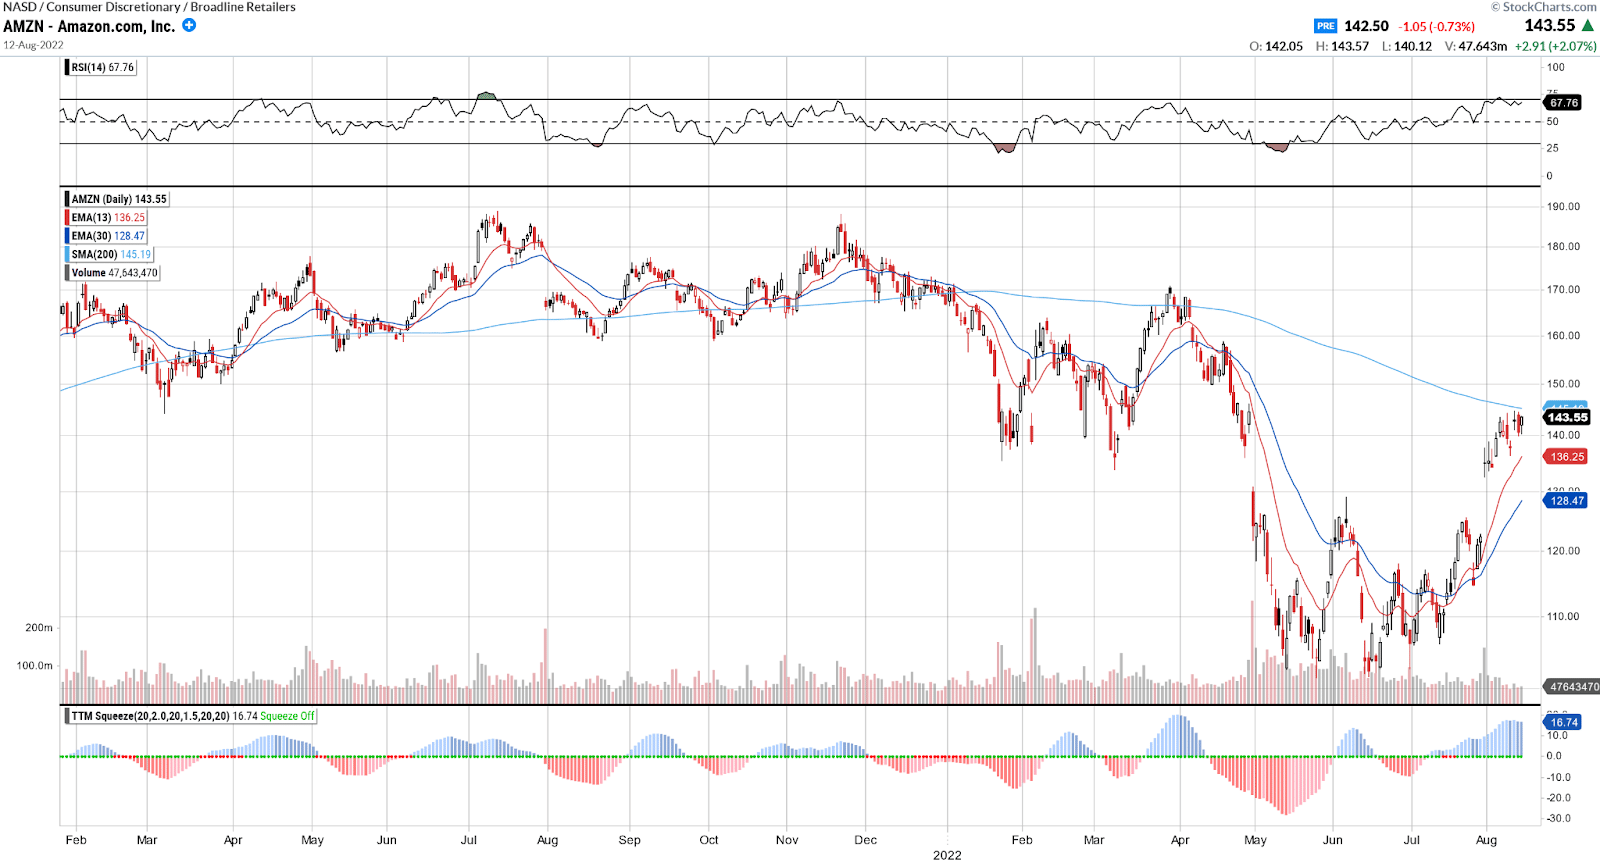This screenshot has height=863, width=1600.
Task: Click the Oct label on the time axis
Action: coord(709,840)
